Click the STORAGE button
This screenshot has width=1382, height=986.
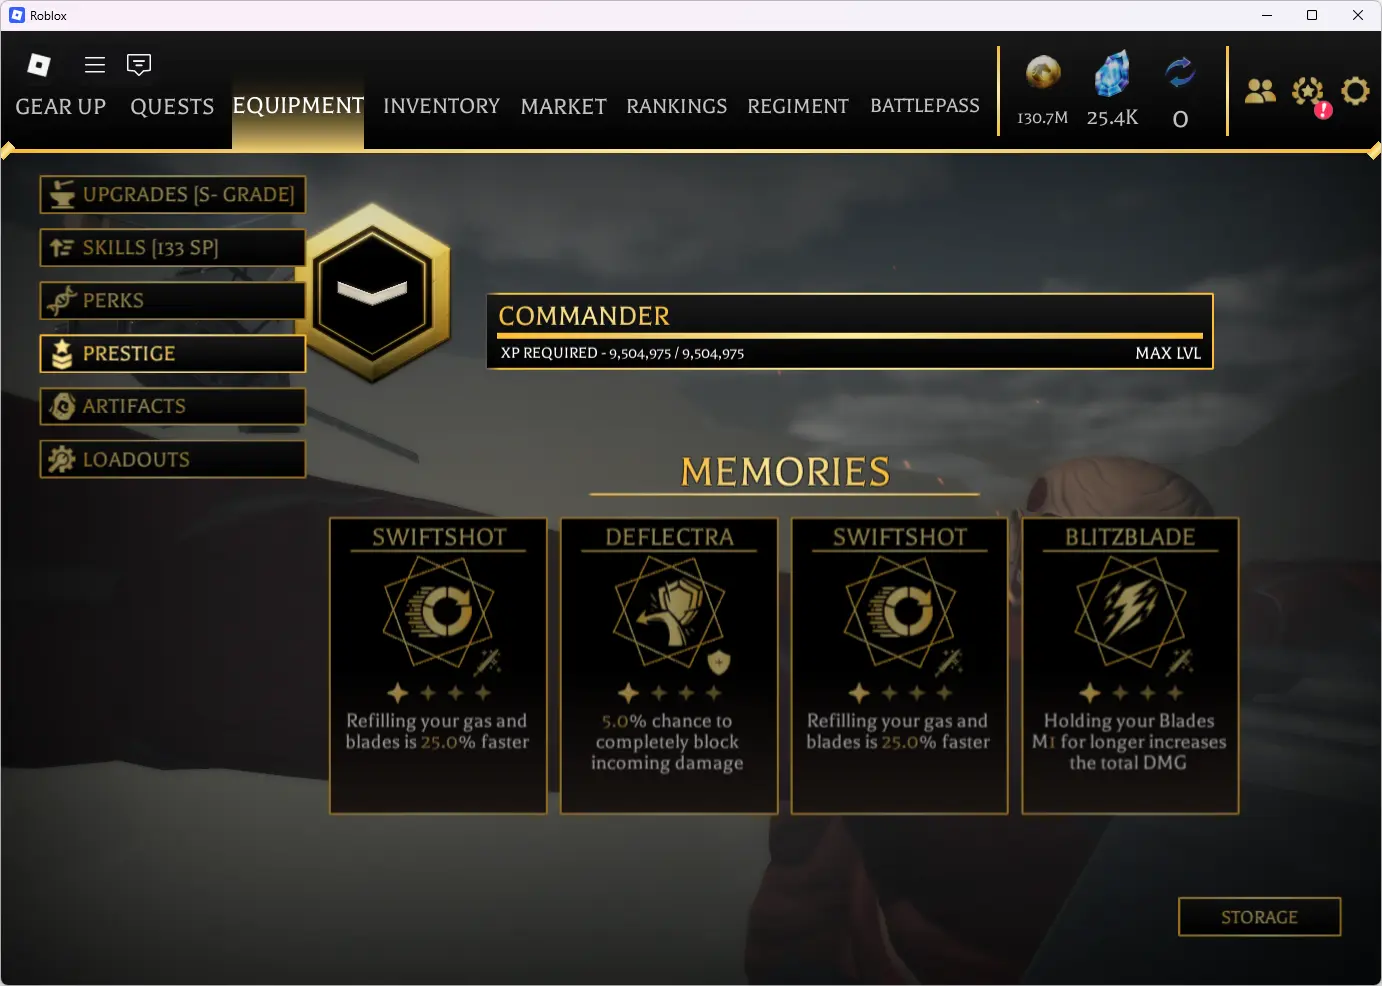pyautogui.click(x=1259, y=917)
